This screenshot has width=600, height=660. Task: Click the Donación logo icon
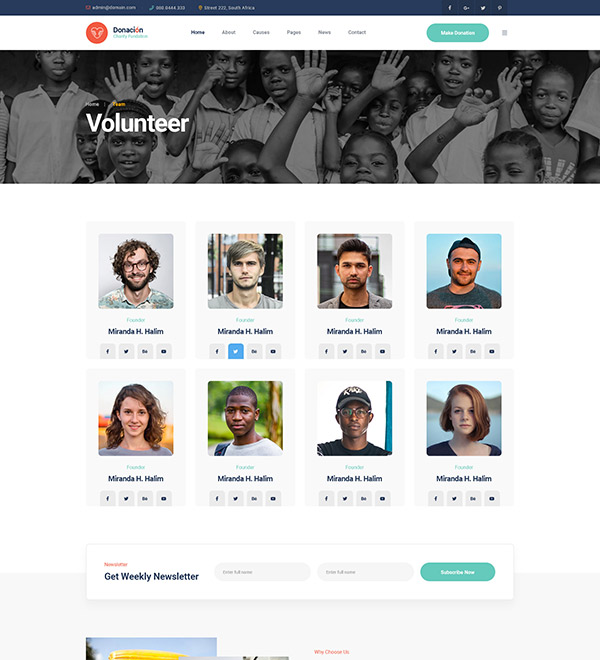coord(97,33)
